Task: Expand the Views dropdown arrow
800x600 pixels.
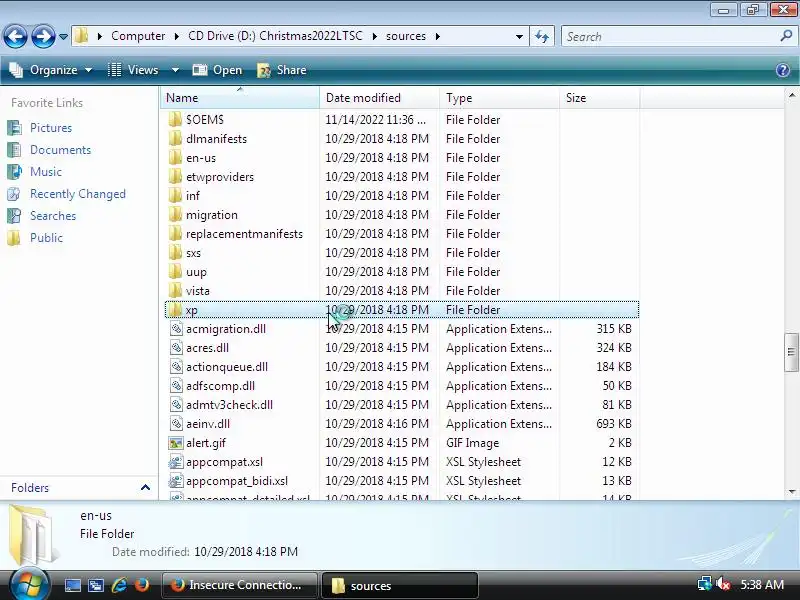Action: click(x=175, y=70)
